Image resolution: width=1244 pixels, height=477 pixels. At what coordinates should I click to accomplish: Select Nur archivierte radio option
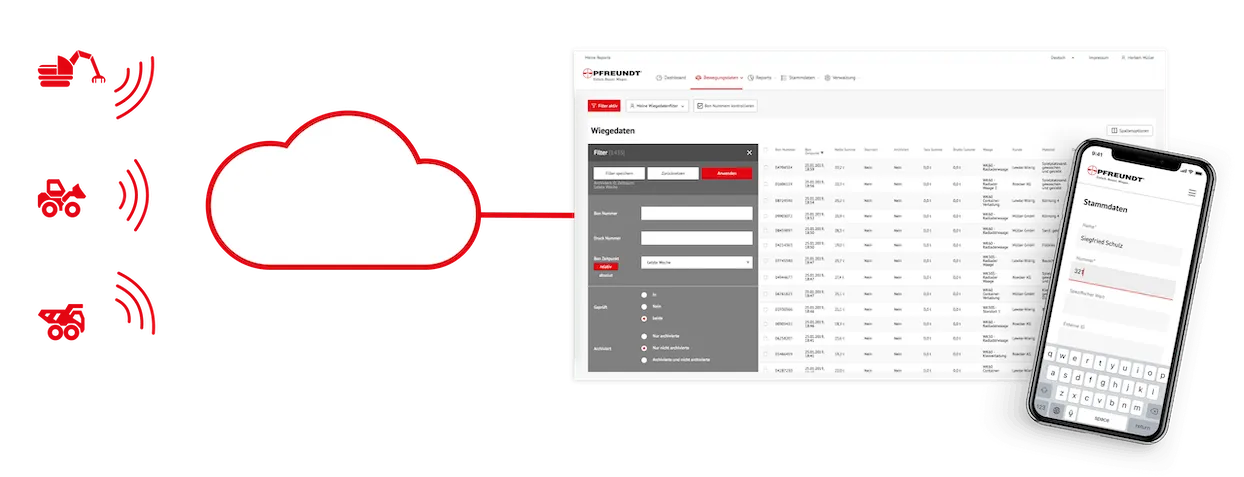(644, 336)
